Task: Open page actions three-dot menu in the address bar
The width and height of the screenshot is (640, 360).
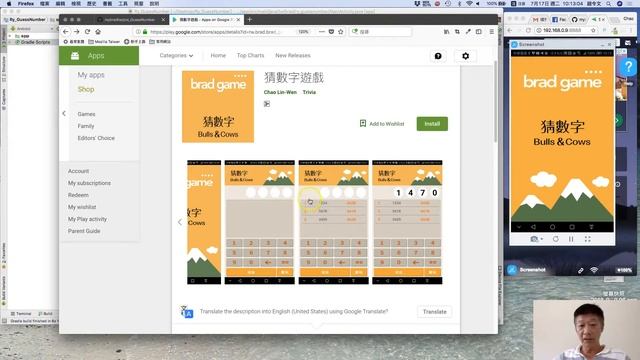Action: click(x=322, y=31)
